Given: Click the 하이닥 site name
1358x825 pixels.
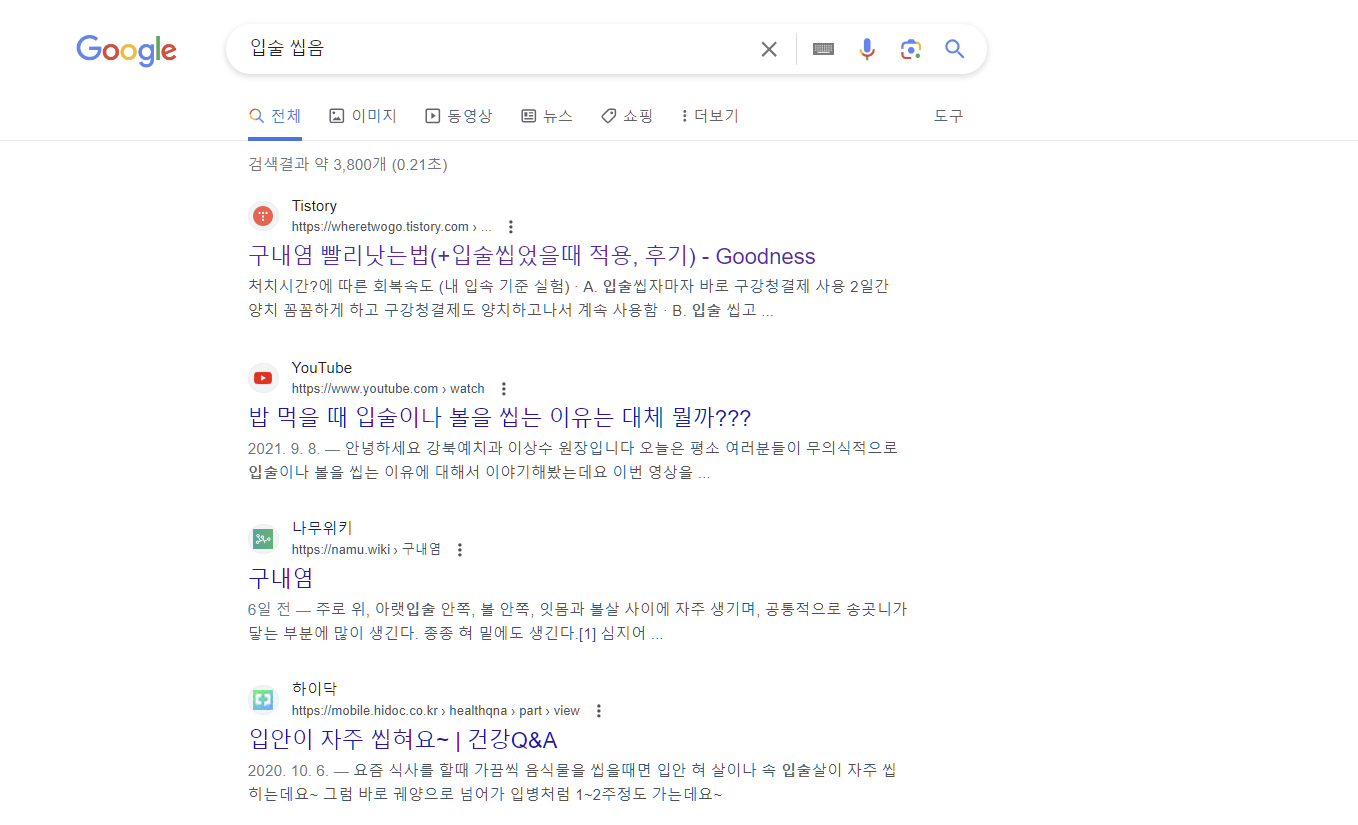Looking at the screenshot, I should click(315, 689).
